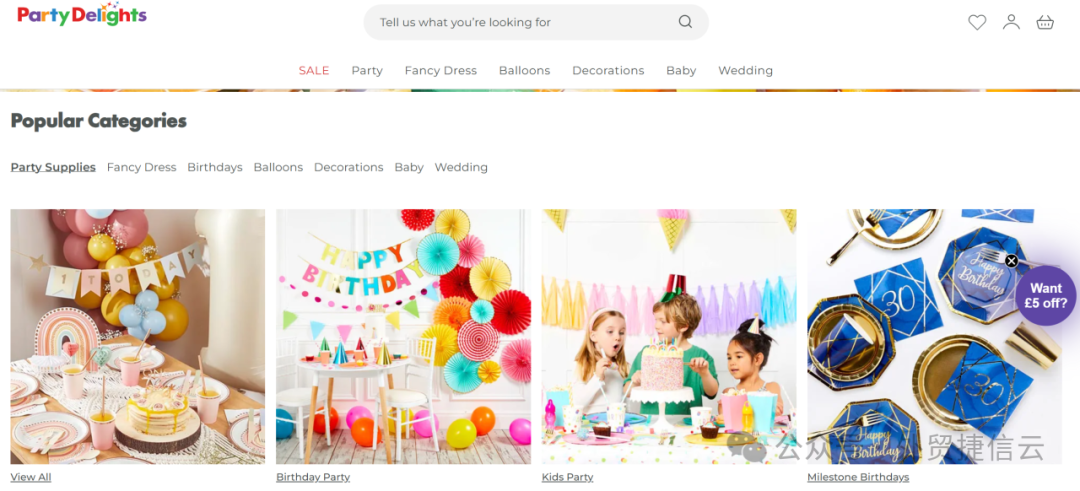Click the children with cake image
Screen dimensions: 1080x491
pyautogui.click(x=669, y=337)
